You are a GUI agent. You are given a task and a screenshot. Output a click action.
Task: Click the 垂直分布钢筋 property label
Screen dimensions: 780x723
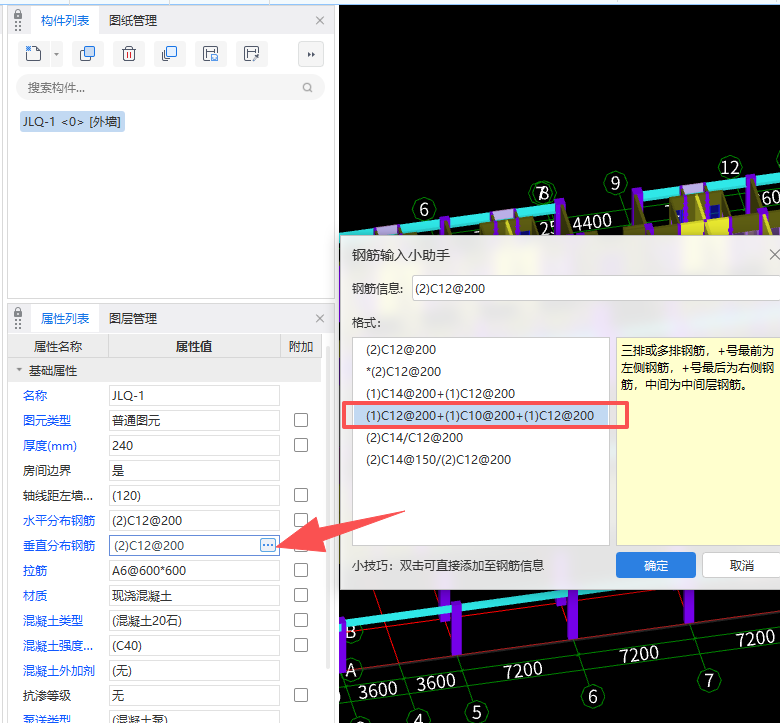click(x=59, y=545)
